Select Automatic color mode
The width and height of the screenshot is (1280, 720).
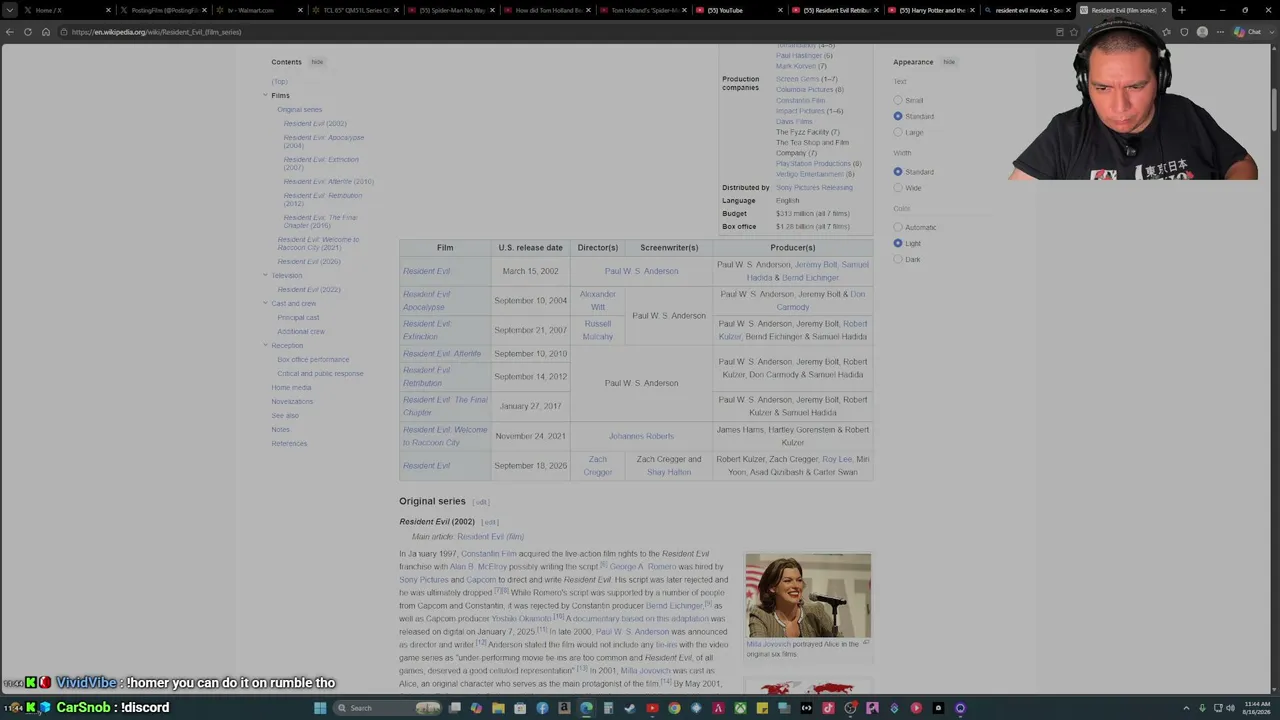tap(898, 227)
